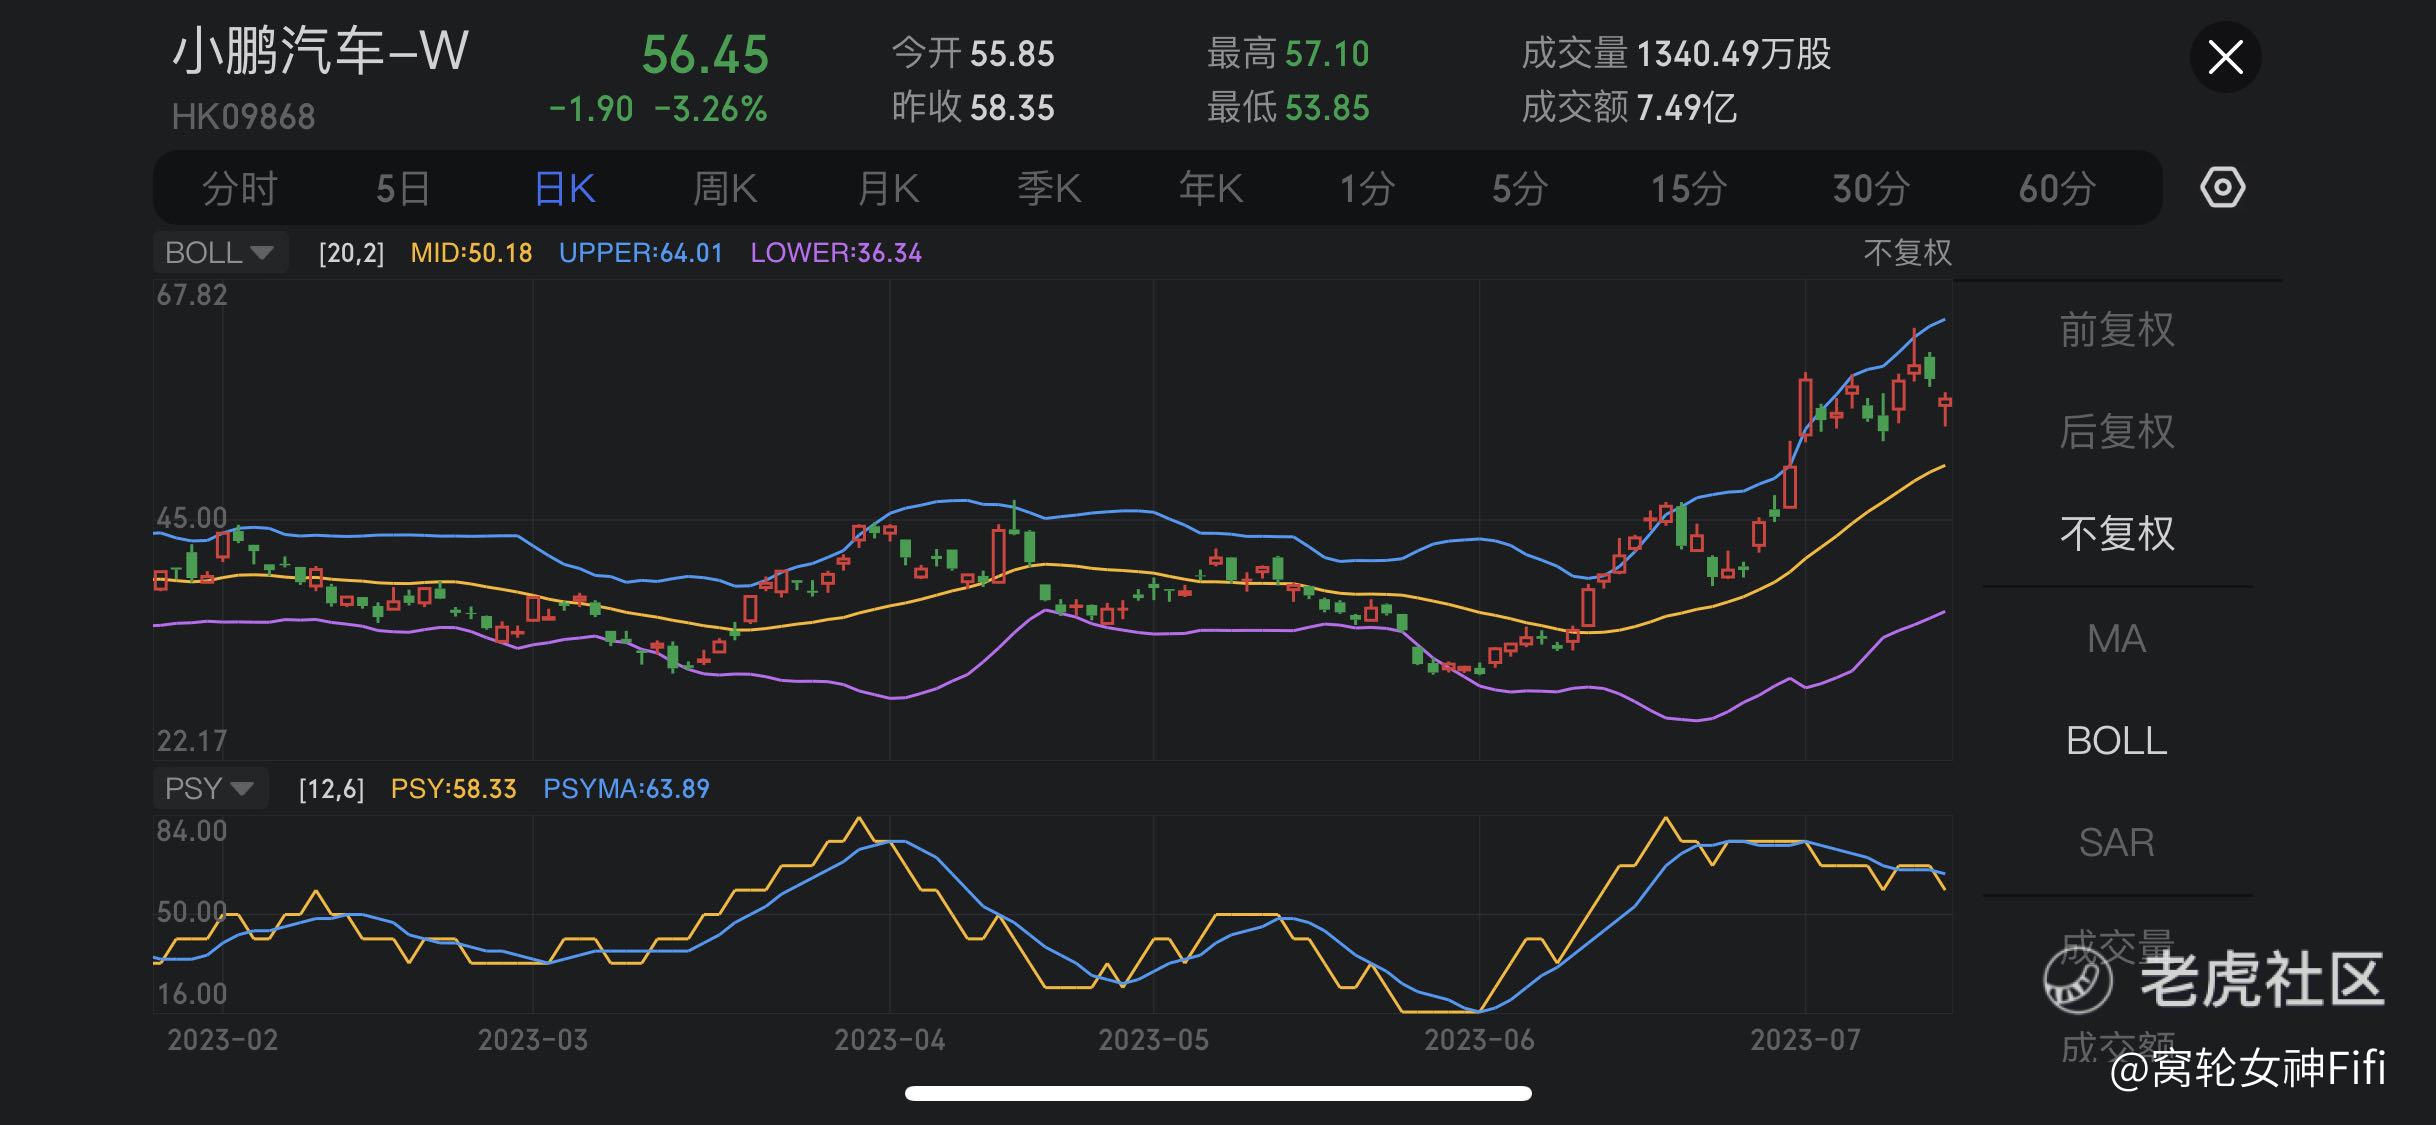Click turnover 成交额 7.49亿
The height and width of the screenshot is (1125, 2436).
[1629, 108]
